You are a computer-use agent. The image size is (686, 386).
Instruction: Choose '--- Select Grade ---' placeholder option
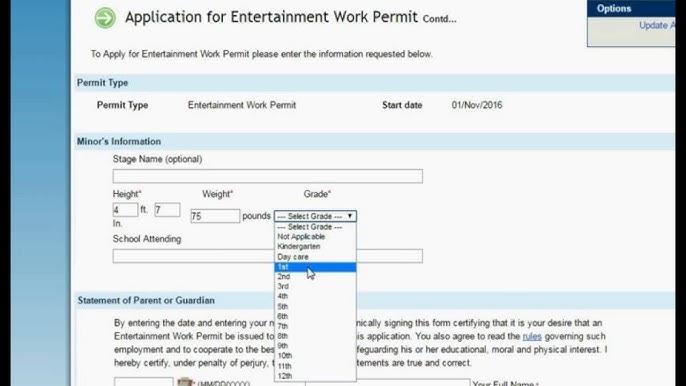pyautogui.click(x=315, y=227)
